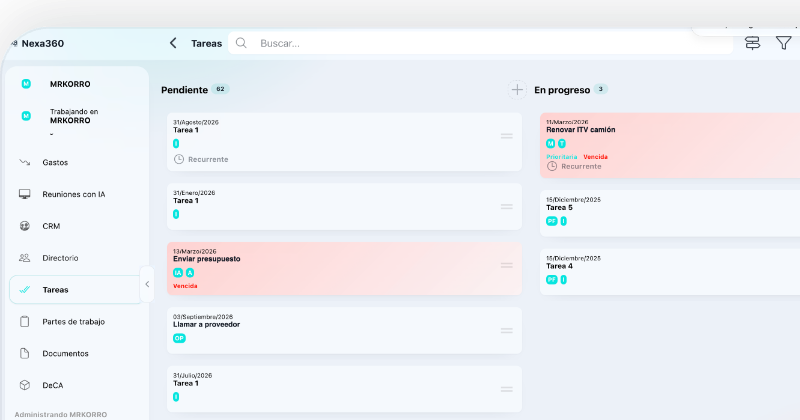Click drag handle of Enviar presupuesto
The height and width of the screenshot is (420, 800).
tap(507, 265)
